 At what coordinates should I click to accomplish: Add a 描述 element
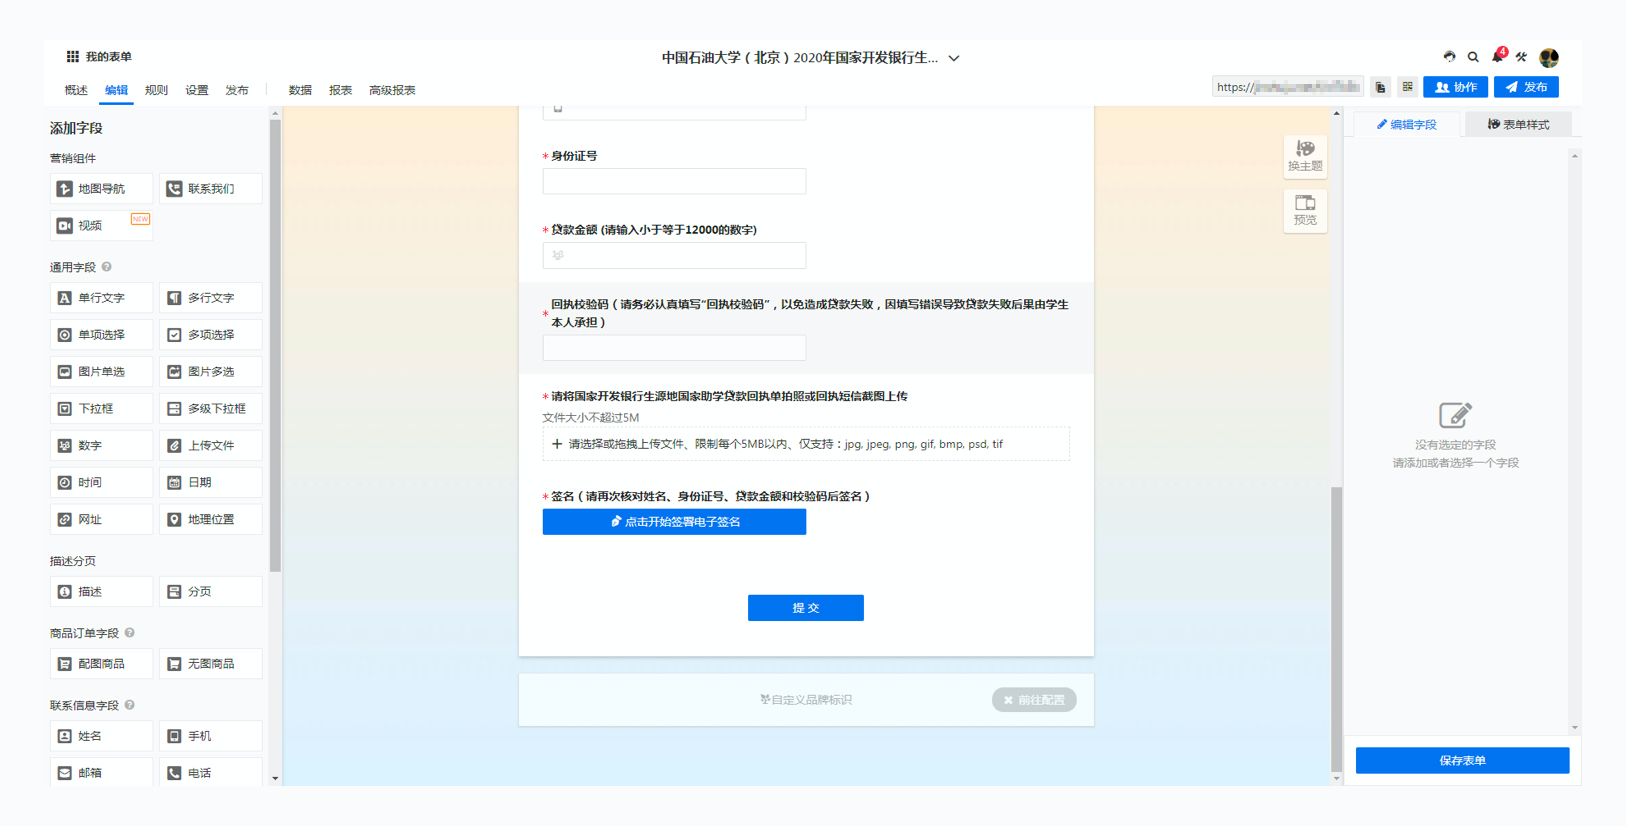(101, 592)
